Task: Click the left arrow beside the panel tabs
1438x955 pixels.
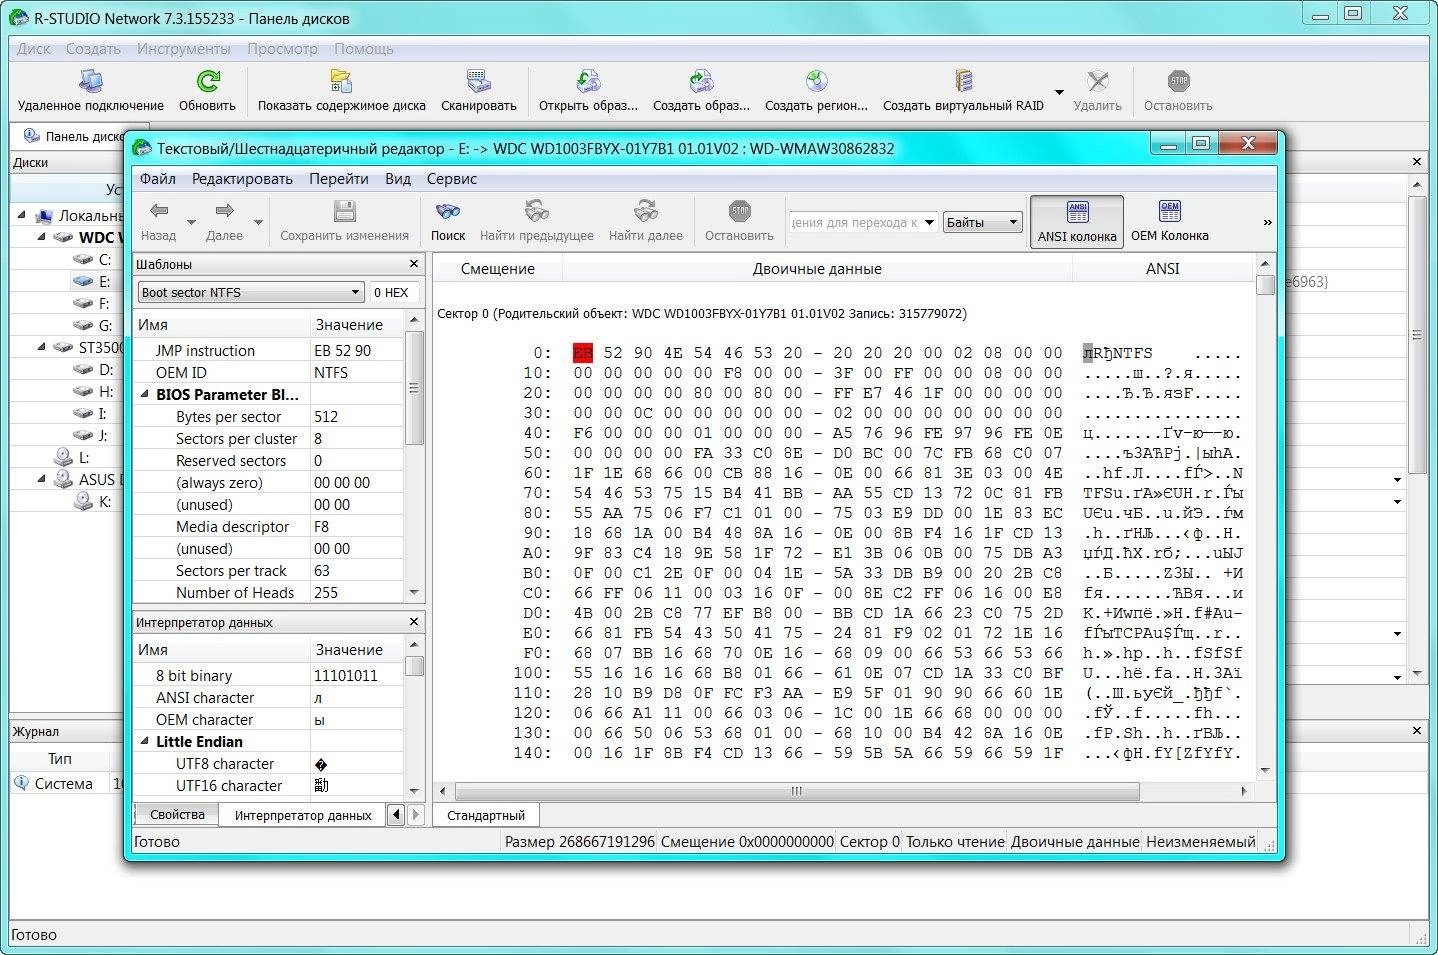Action: [x=396, y=814]
